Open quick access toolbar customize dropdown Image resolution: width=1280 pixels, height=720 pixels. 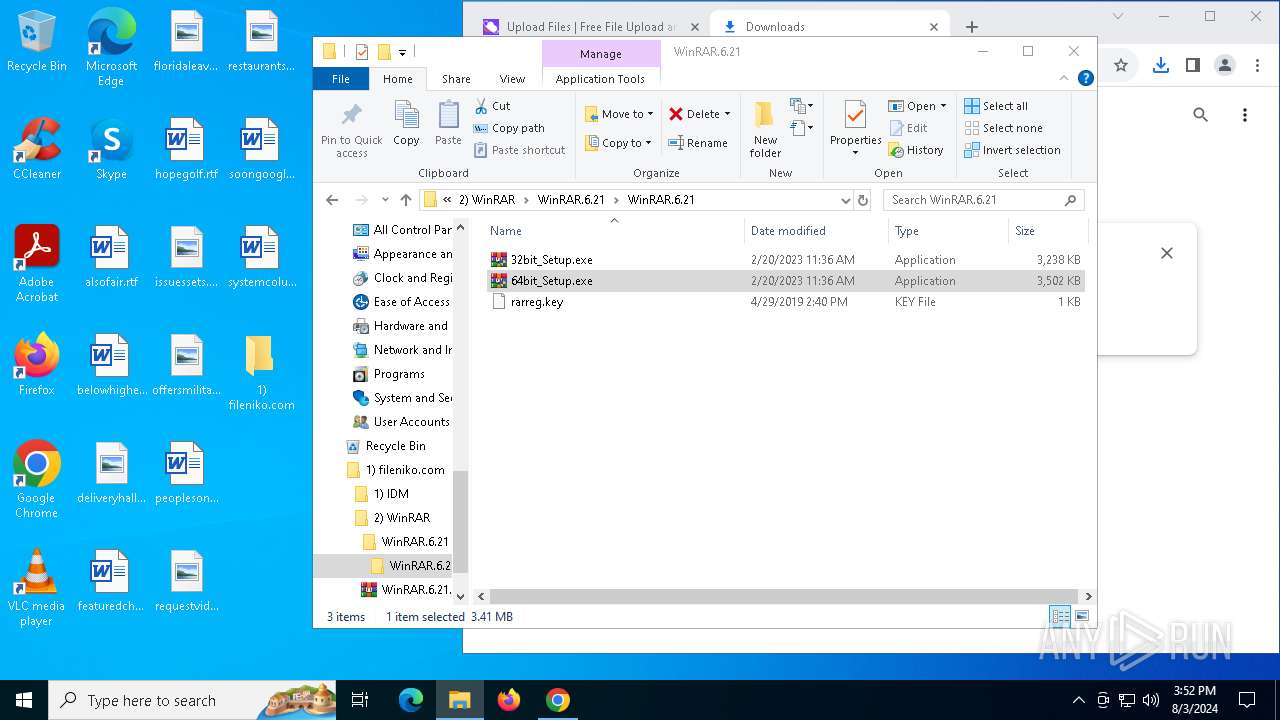(402, 52)
